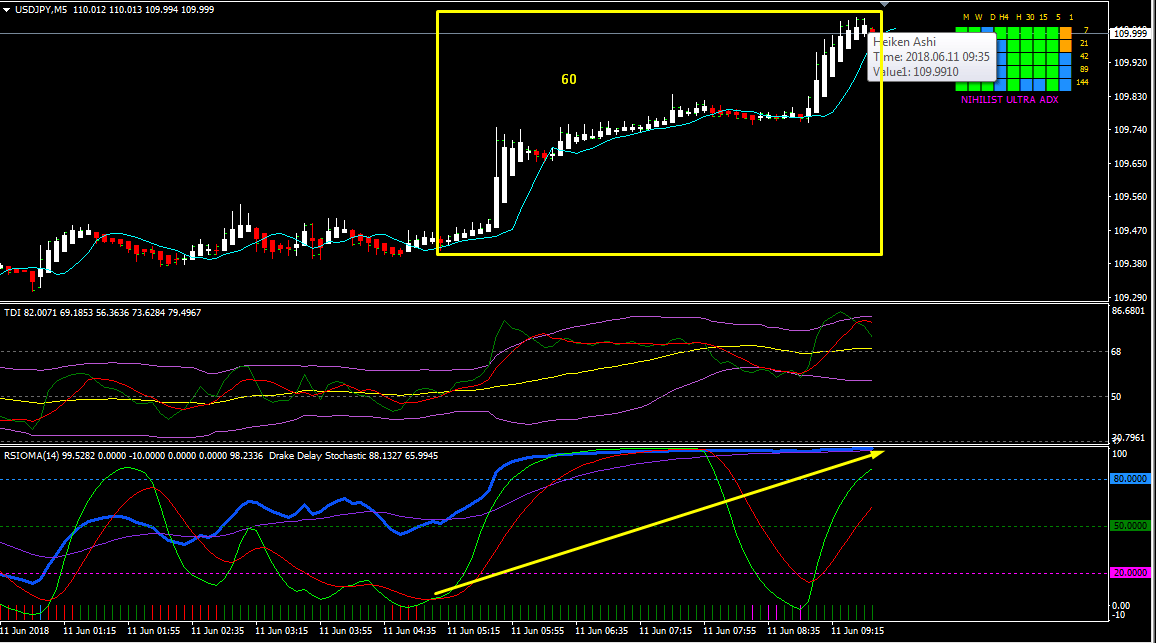Click the 100 value on stochastic scale

(x=1119, y=453)
